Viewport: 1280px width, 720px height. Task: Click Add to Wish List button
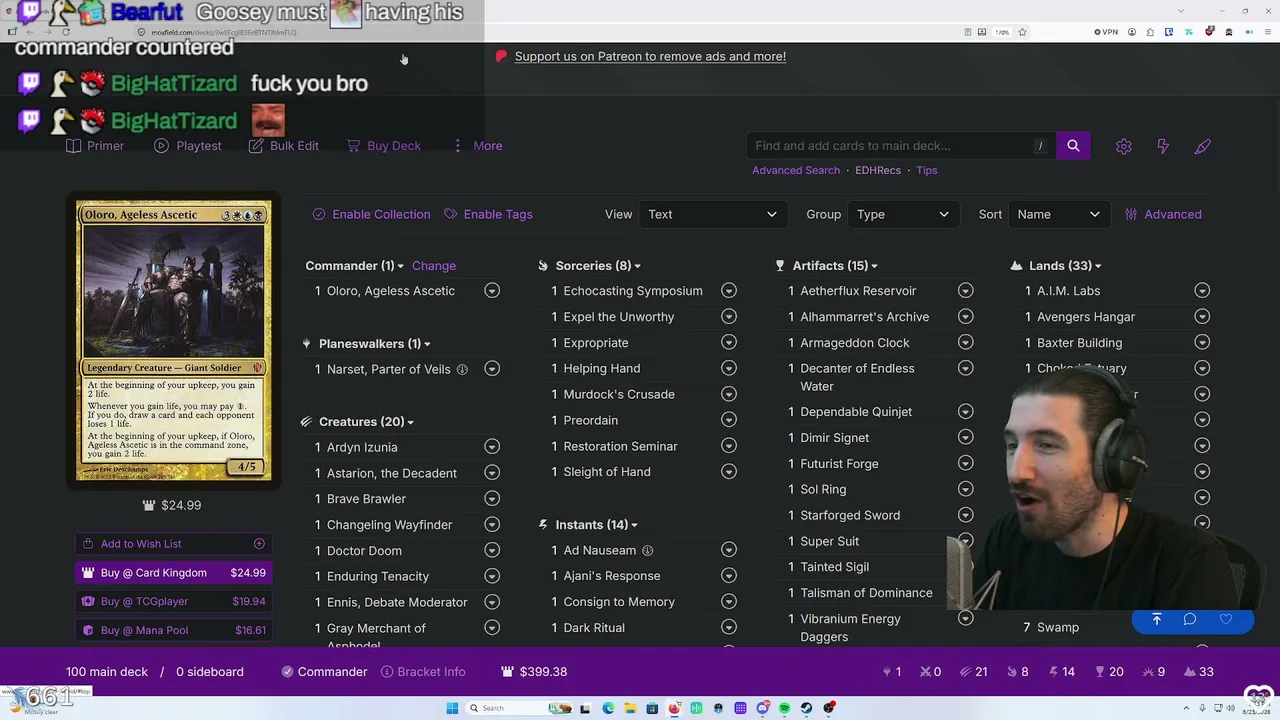[174, 544]
